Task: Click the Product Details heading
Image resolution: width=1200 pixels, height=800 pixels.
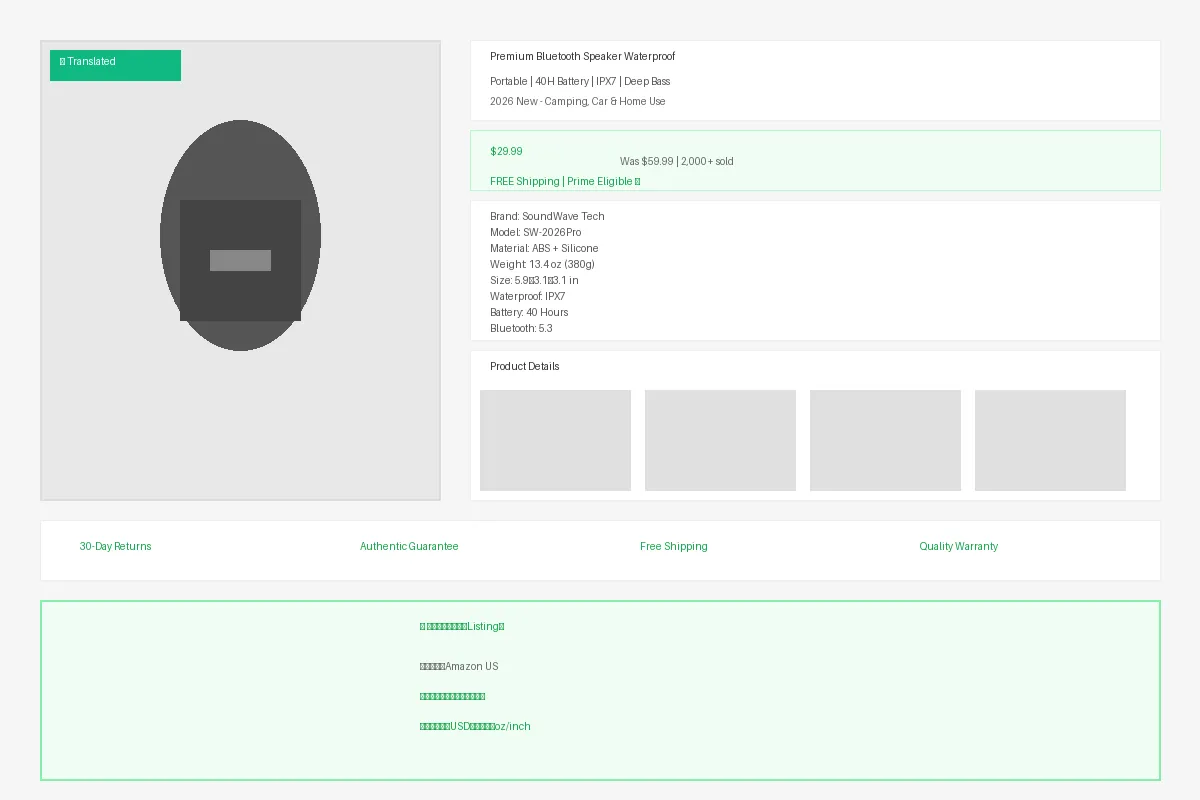Action: coord(525,367)
